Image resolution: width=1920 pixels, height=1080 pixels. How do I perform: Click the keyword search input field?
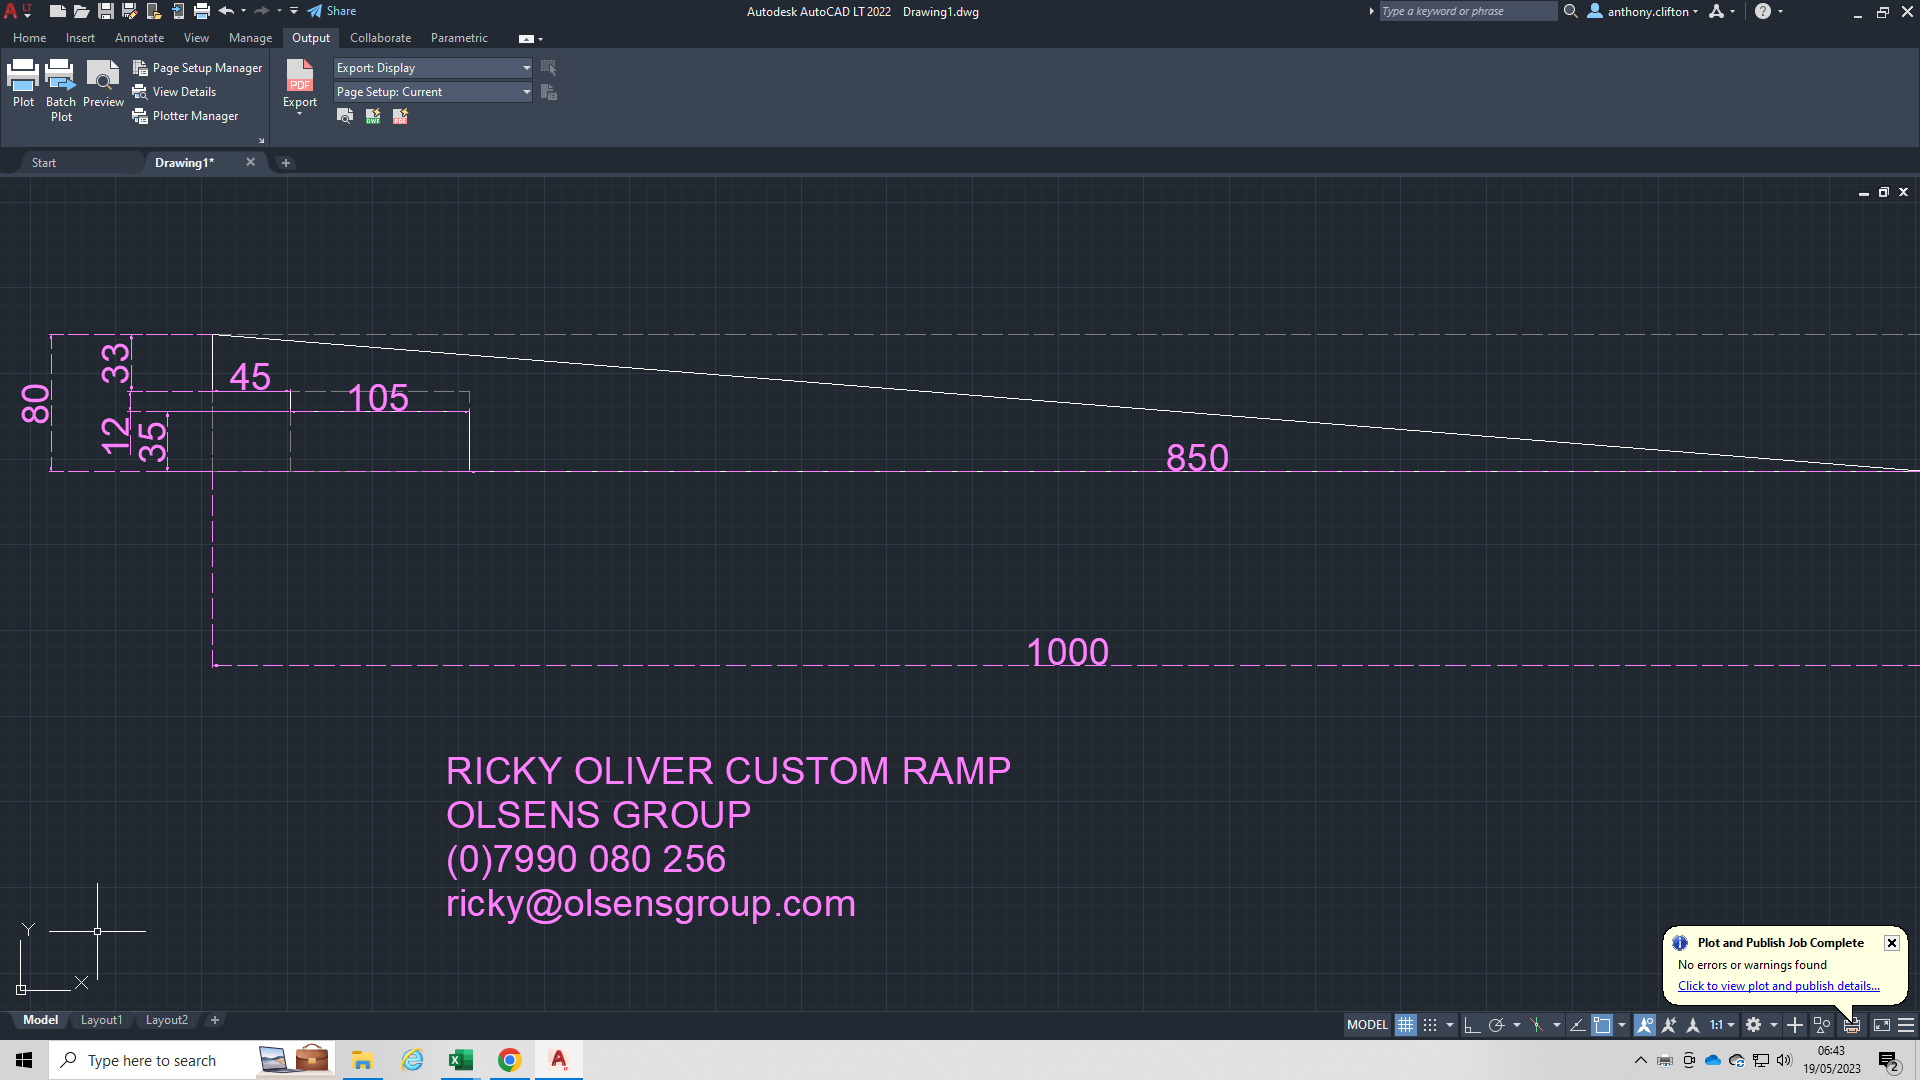[1467, 11]
